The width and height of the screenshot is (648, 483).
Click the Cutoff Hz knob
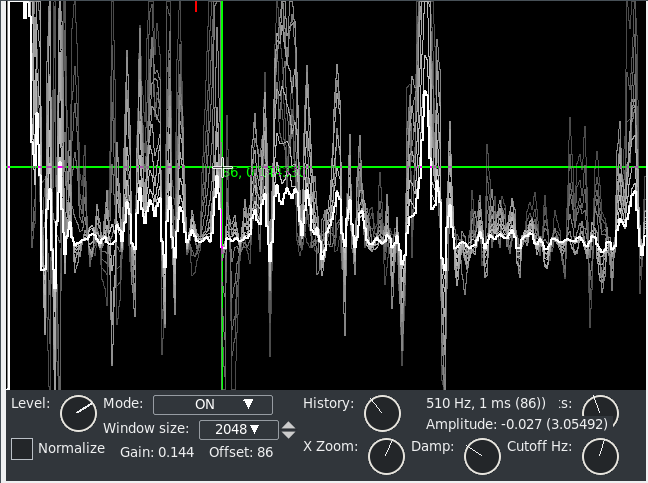tap(600, 456)
